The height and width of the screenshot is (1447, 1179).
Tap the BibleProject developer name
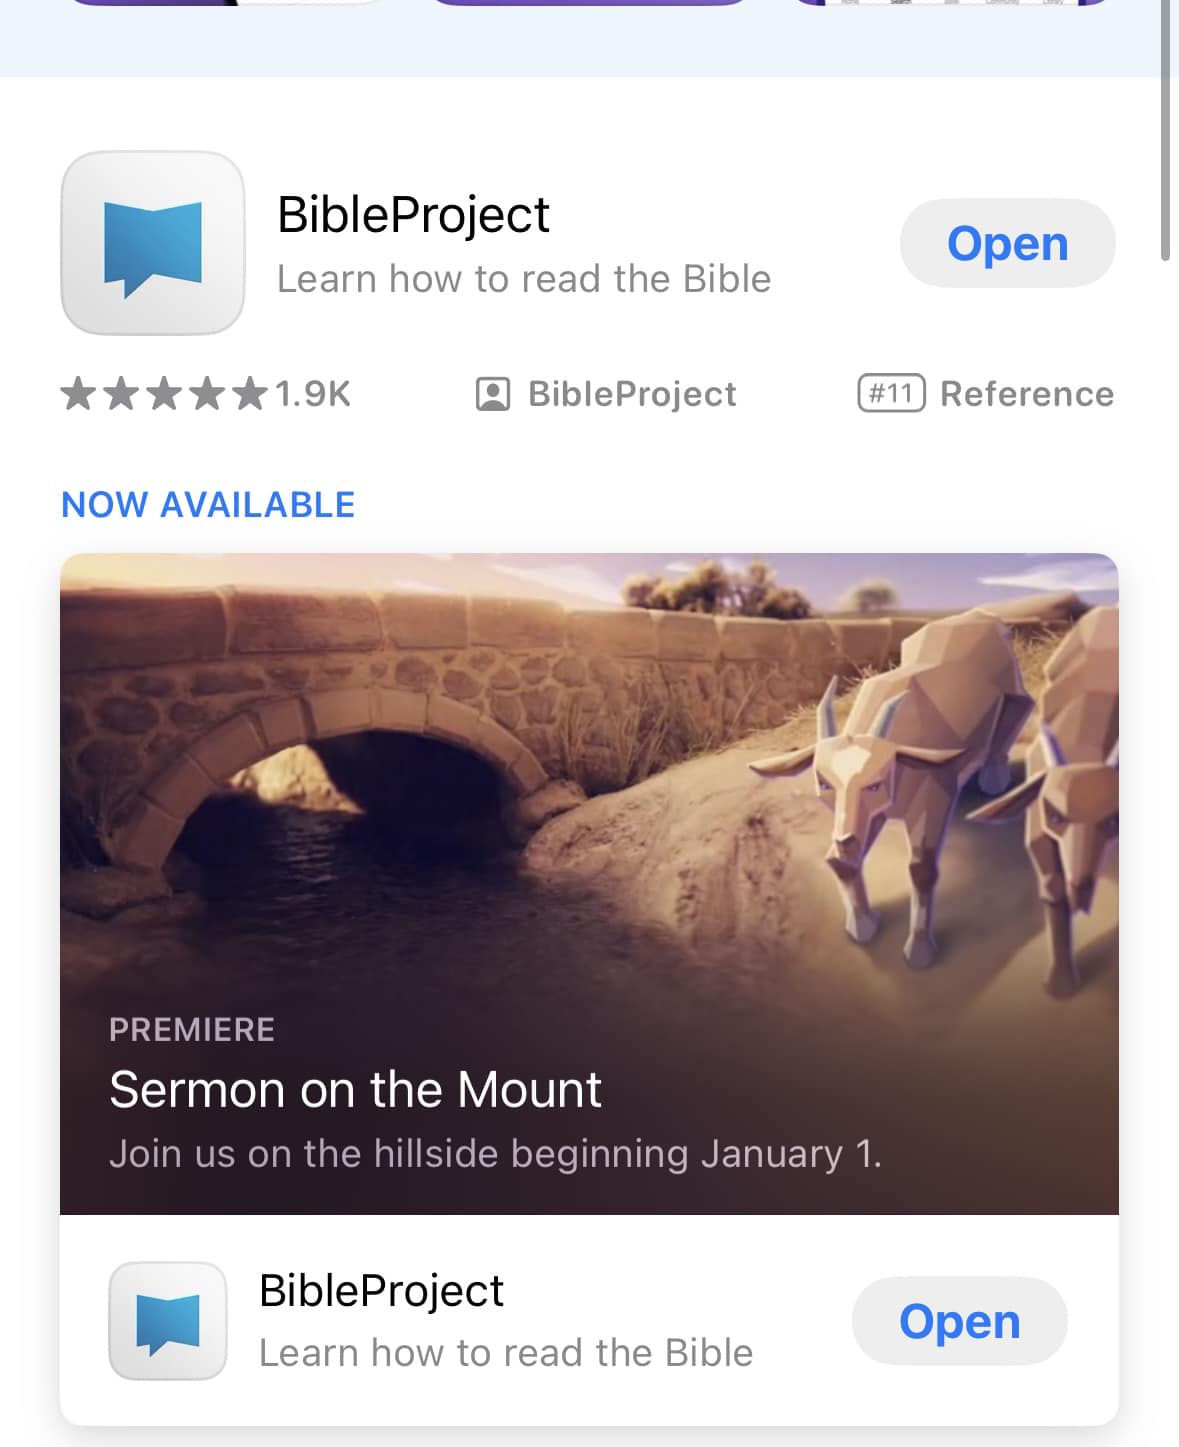click(632, 394)
